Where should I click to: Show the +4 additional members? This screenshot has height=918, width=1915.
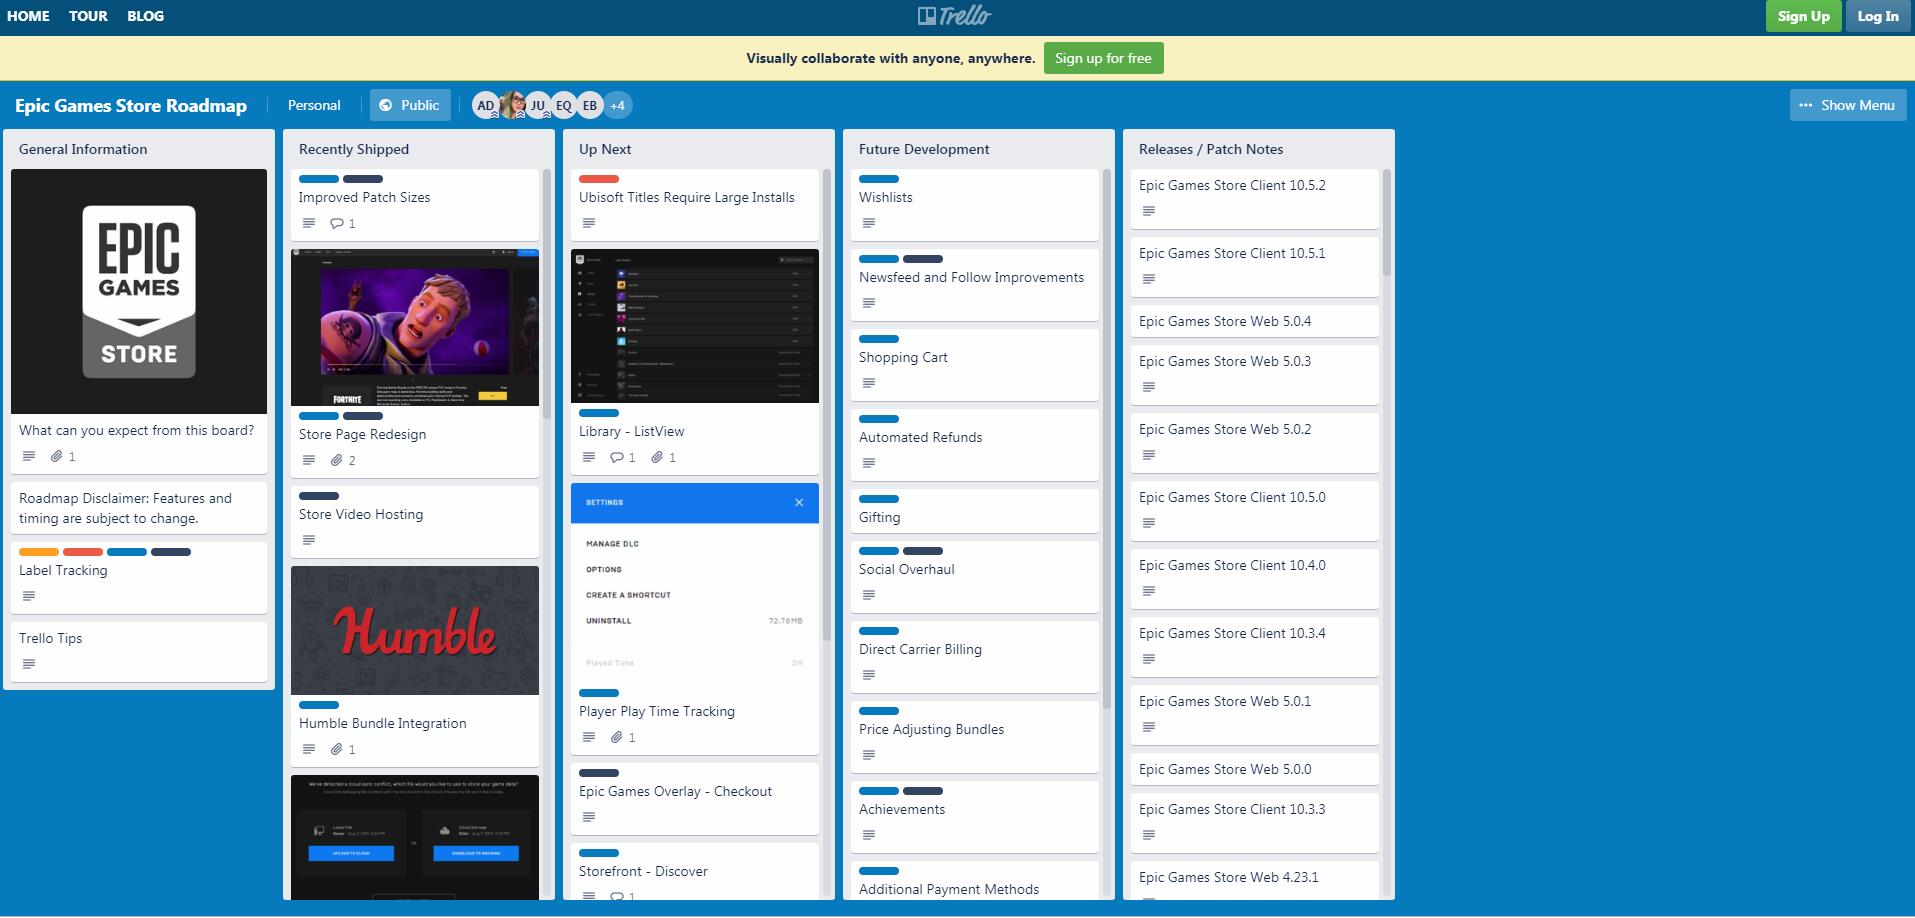[617, 105]
